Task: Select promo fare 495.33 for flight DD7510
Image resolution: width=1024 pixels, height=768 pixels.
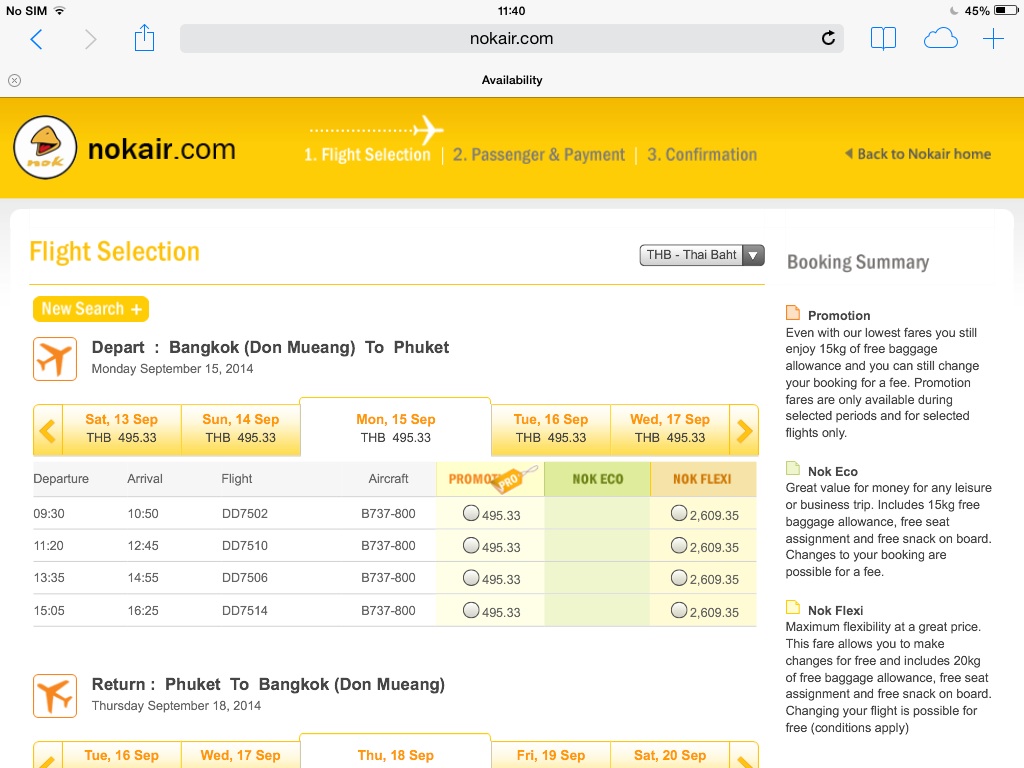Action: [471, 545]
